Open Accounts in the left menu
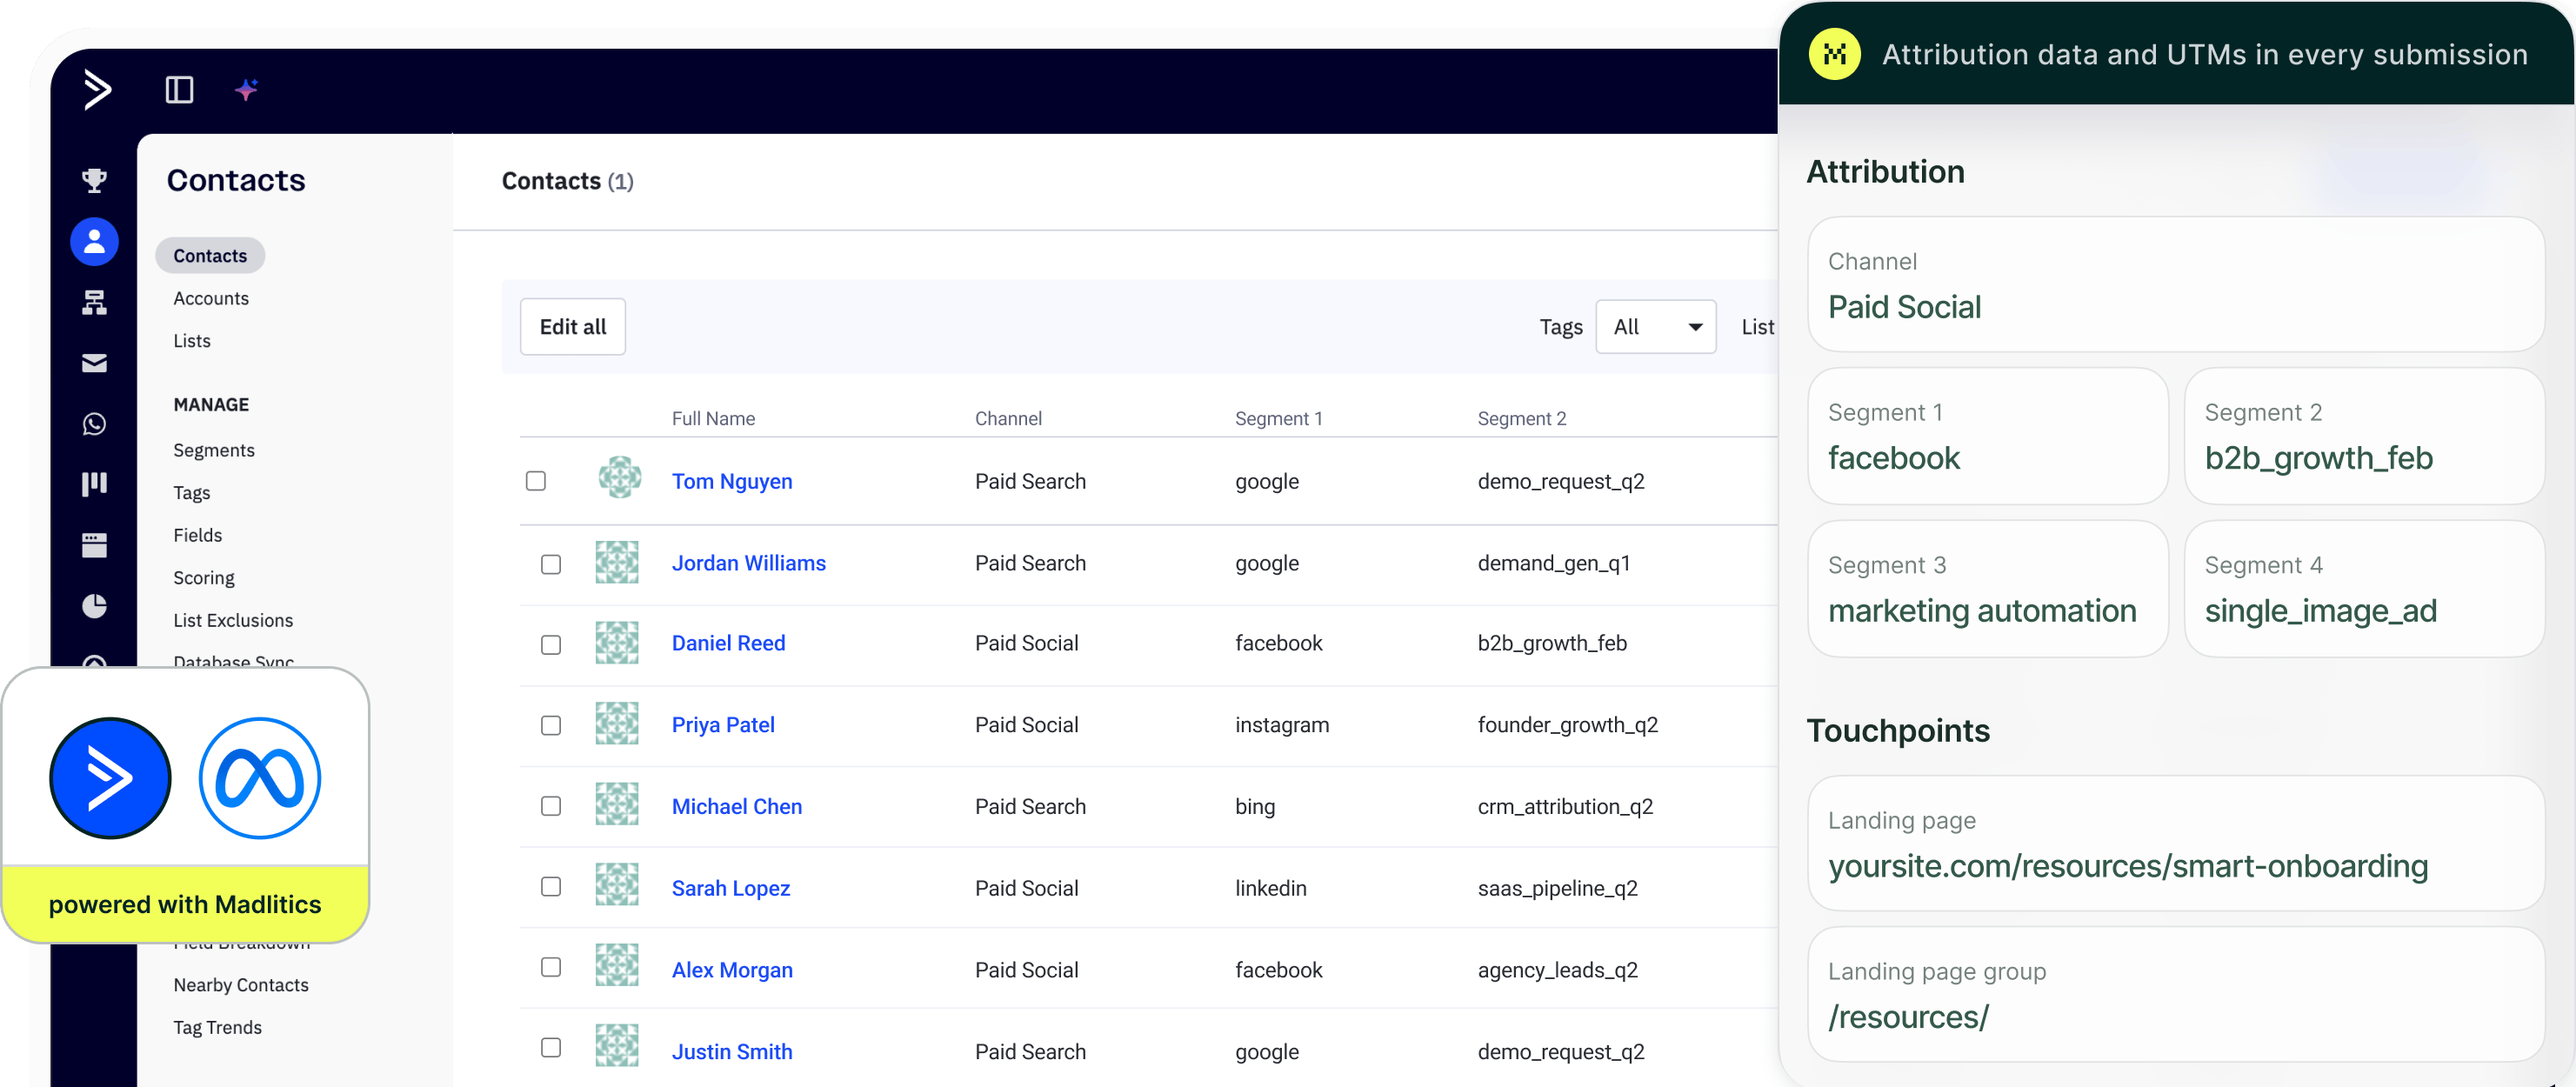The width and height of the screenshot is (2576, 1087). click(211, 298)
